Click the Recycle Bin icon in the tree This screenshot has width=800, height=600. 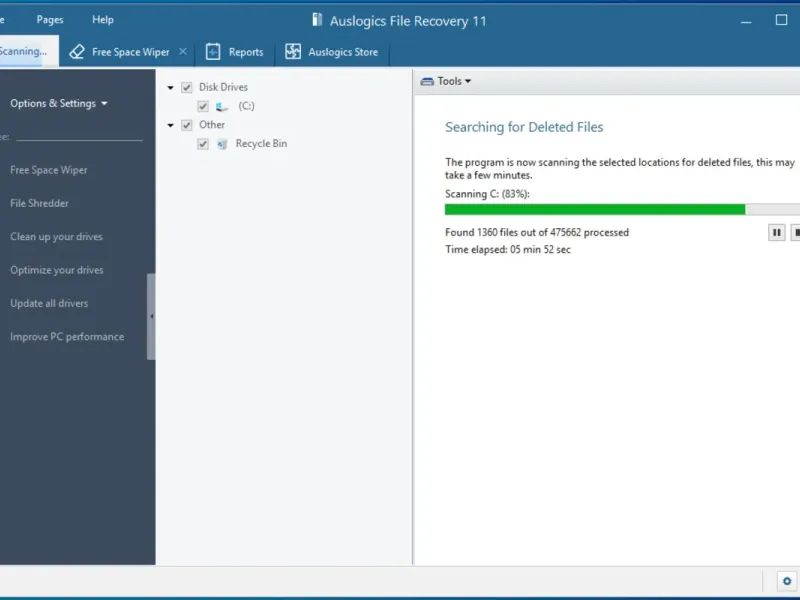click(x=222, y=144)
